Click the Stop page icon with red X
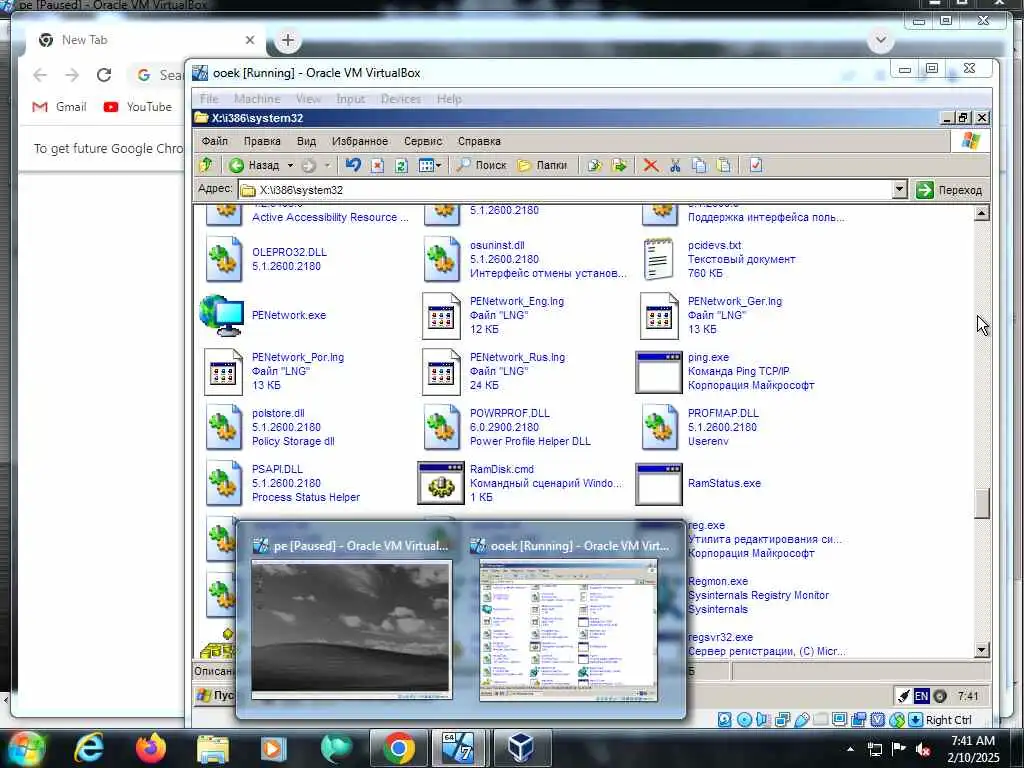1024x768 pixels. point(377,165)
